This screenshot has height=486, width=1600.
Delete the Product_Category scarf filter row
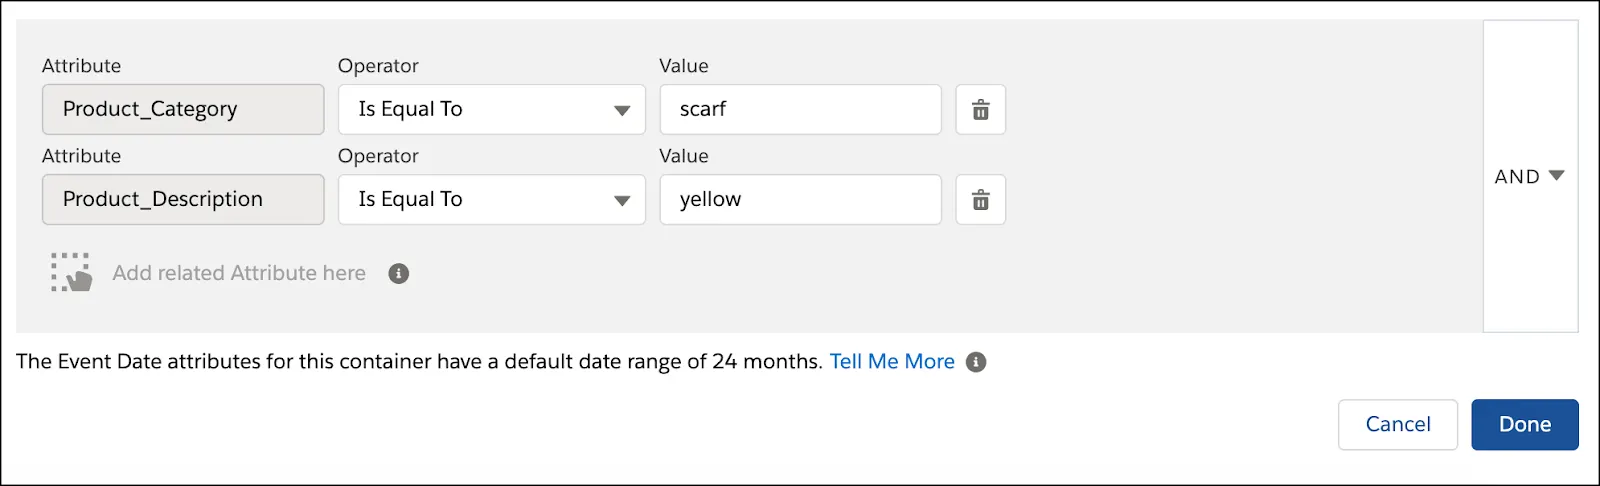click(980, 110)
